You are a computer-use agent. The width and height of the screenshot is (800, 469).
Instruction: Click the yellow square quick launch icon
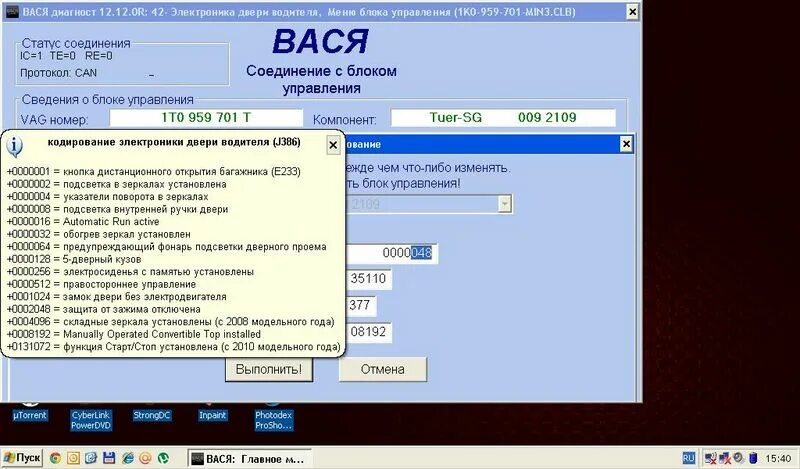pyautogui.click(x=73, y=458)
